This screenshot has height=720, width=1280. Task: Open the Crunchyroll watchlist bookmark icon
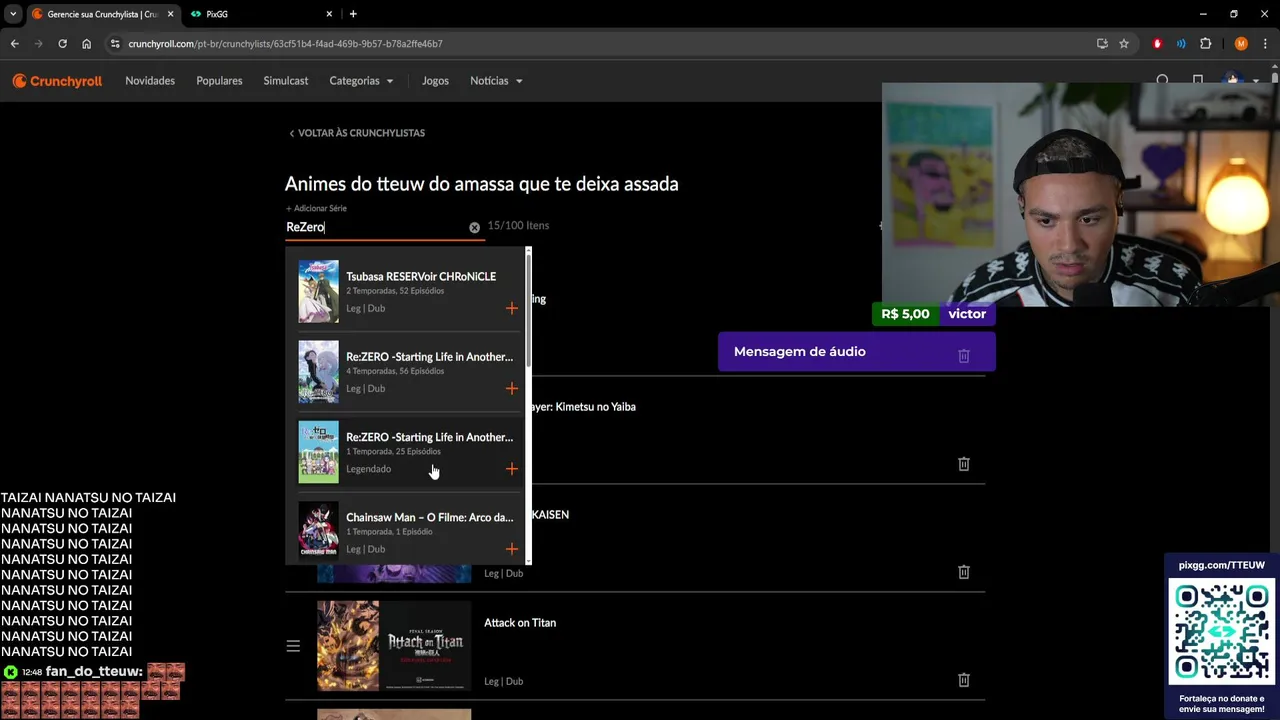1197,80
